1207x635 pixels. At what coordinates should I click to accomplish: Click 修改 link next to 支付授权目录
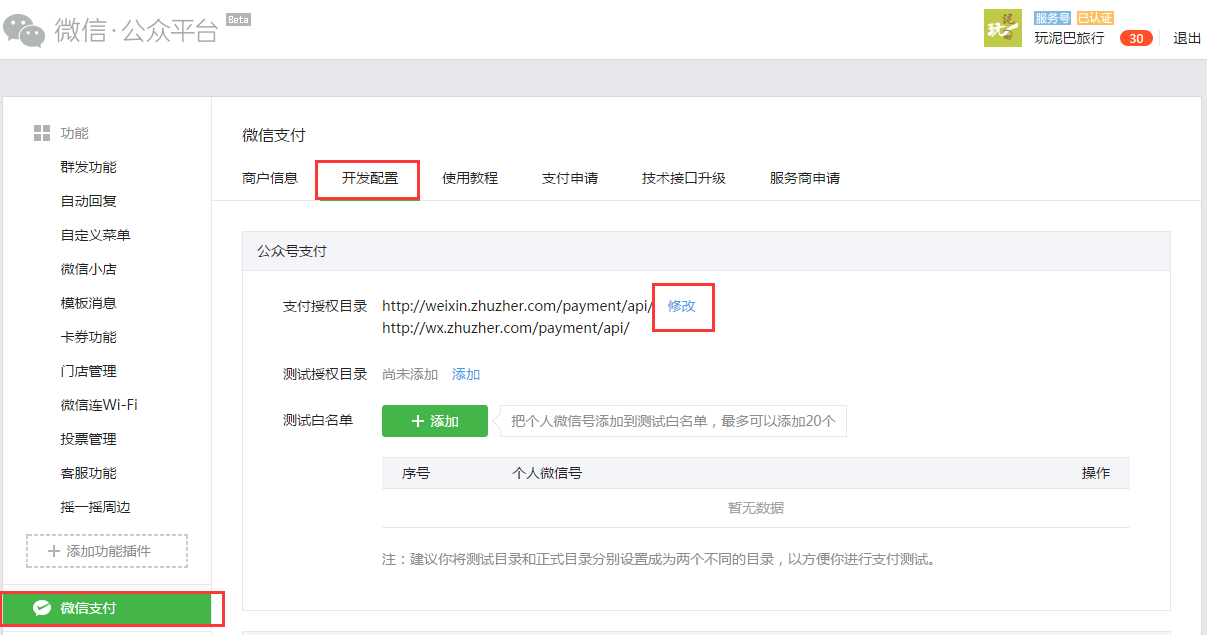[x=682, y=306]
